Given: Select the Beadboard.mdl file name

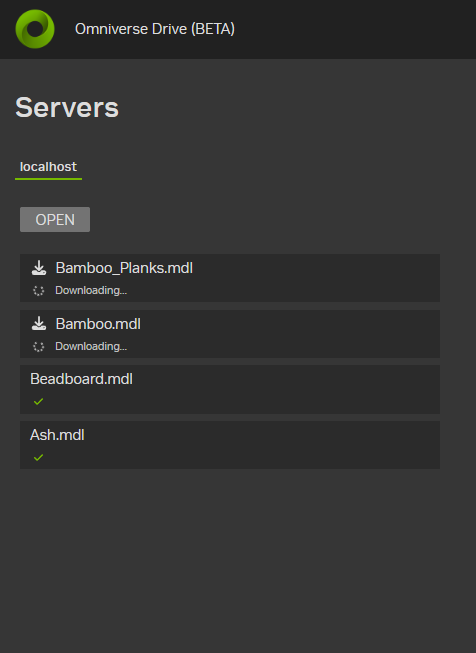Looking at the screenshot, I should [81, 379].
